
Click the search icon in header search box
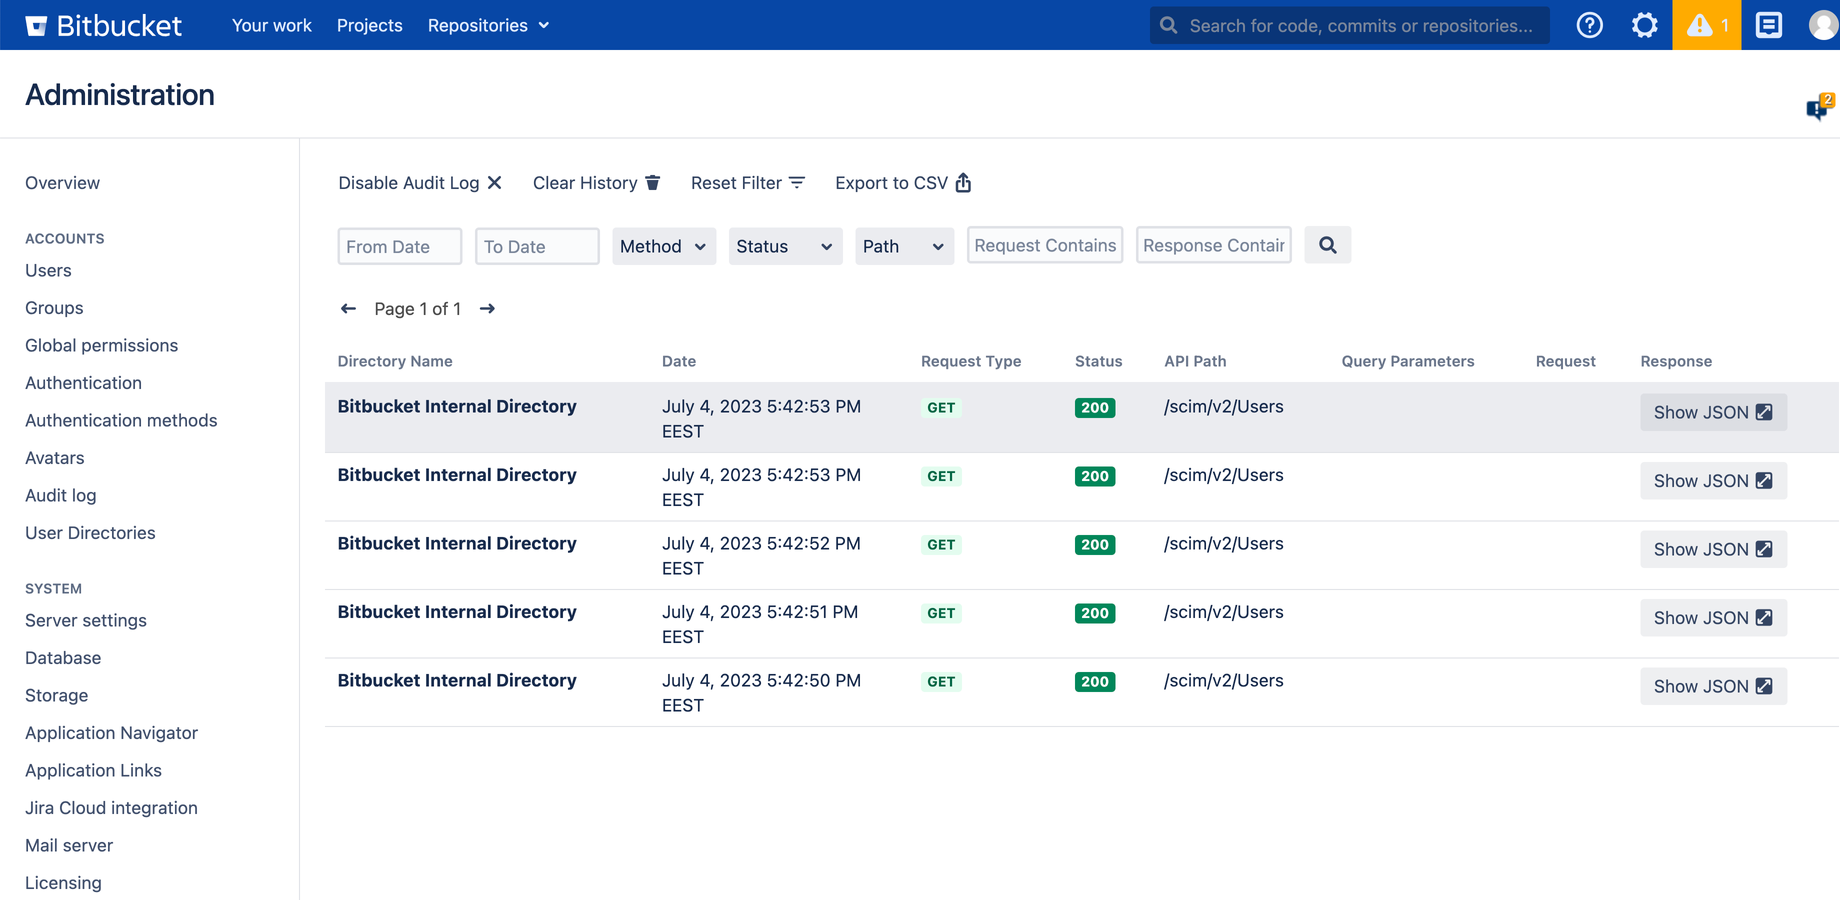coord(1168,25)
